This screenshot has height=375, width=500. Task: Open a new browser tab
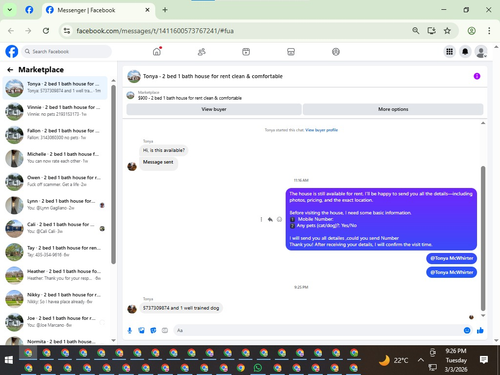coord(165,10)
